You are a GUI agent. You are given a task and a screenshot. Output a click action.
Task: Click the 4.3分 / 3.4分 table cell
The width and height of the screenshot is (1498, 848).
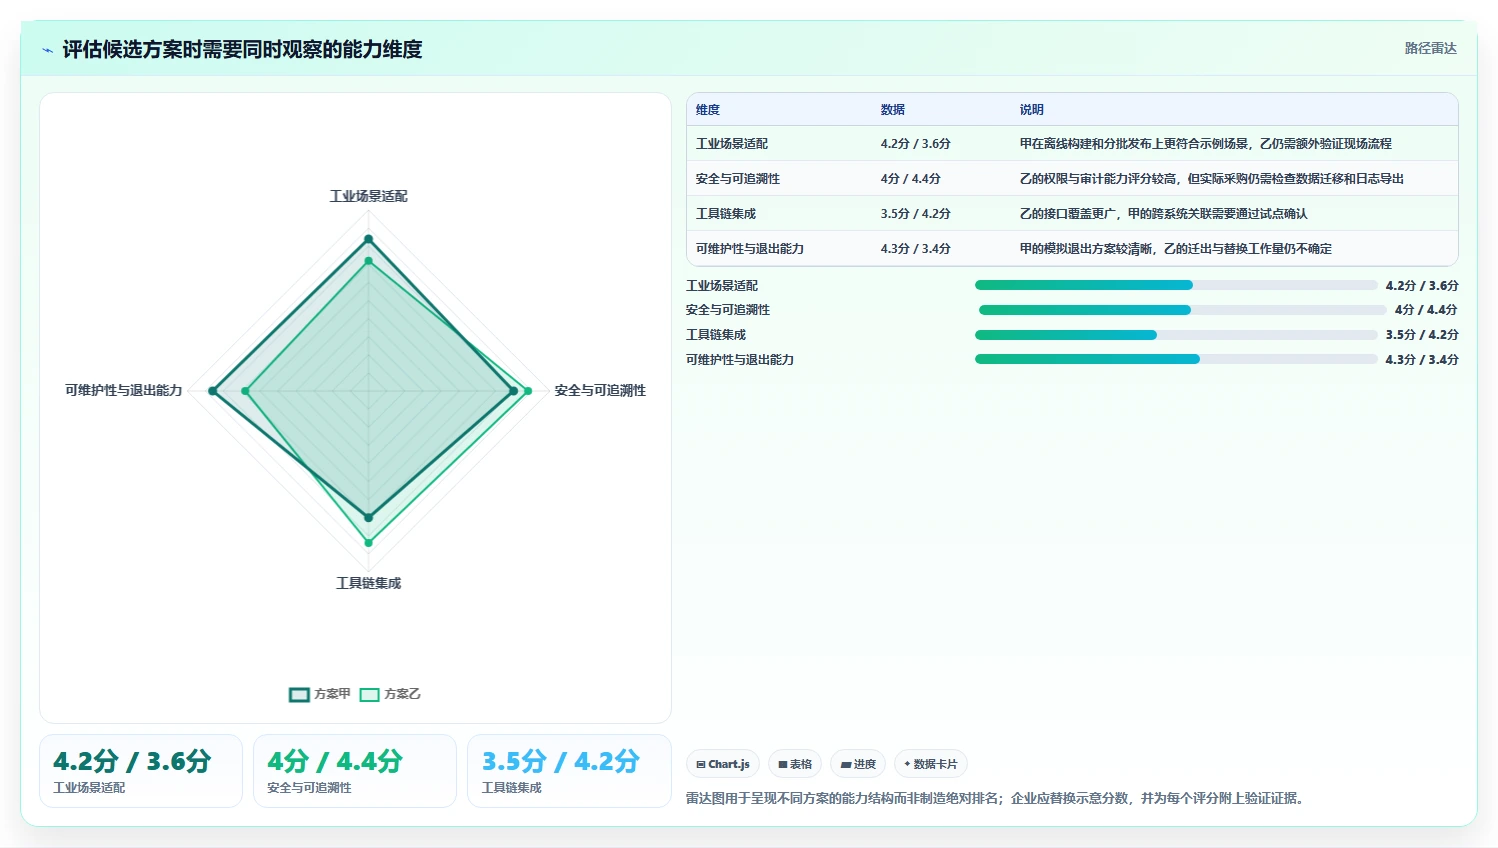coord(916,249)
